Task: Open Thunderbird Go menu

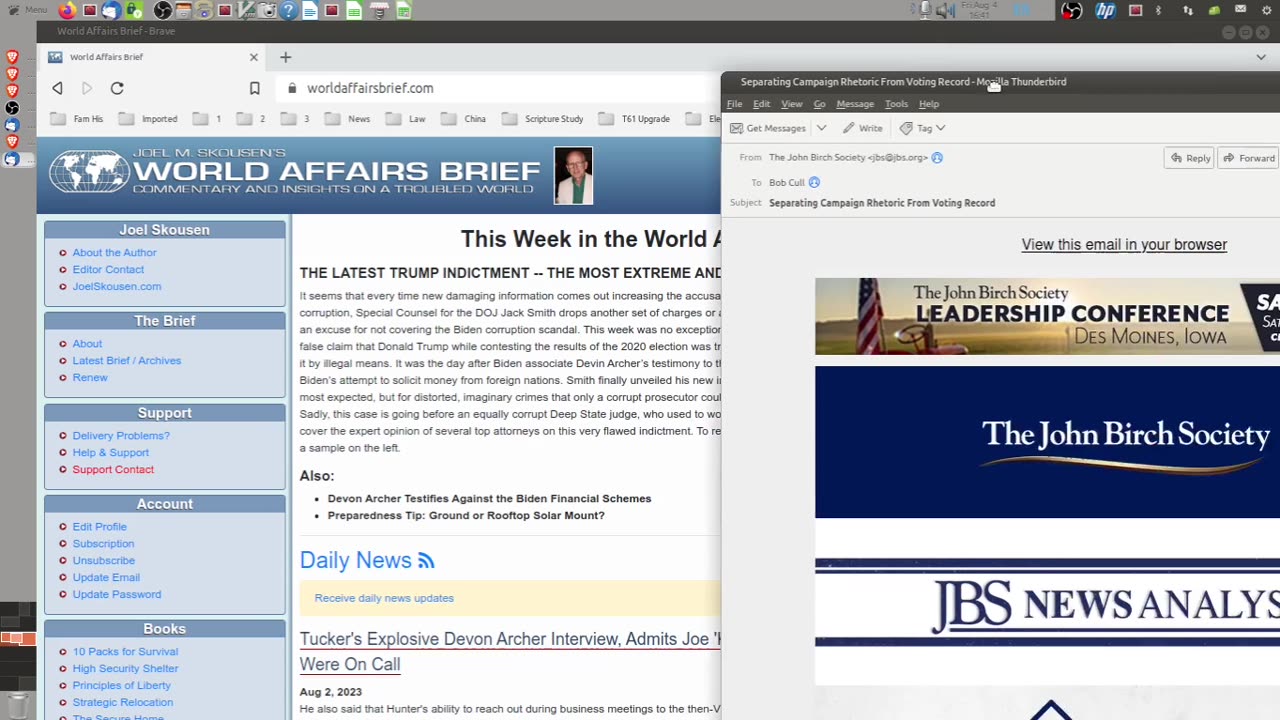Action: (x=819, y=104)
